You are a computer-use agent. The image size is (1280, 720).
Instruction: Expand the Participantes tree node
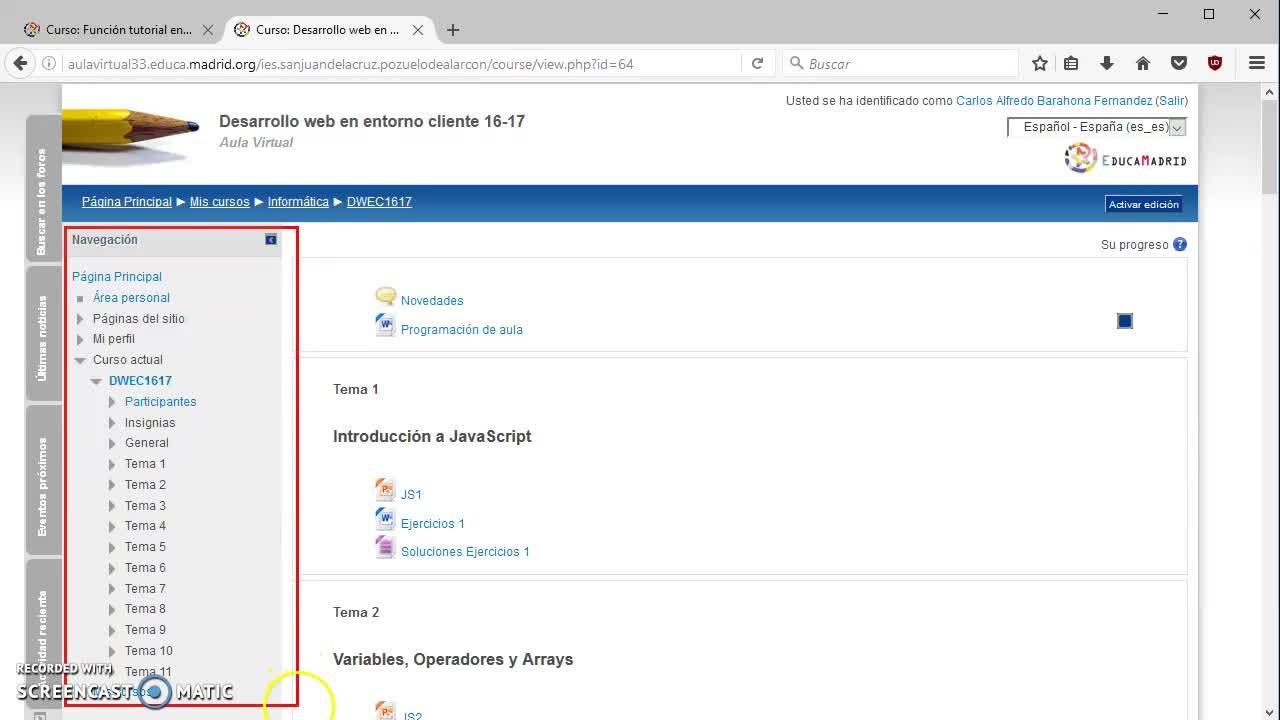(x=112, y=402)
